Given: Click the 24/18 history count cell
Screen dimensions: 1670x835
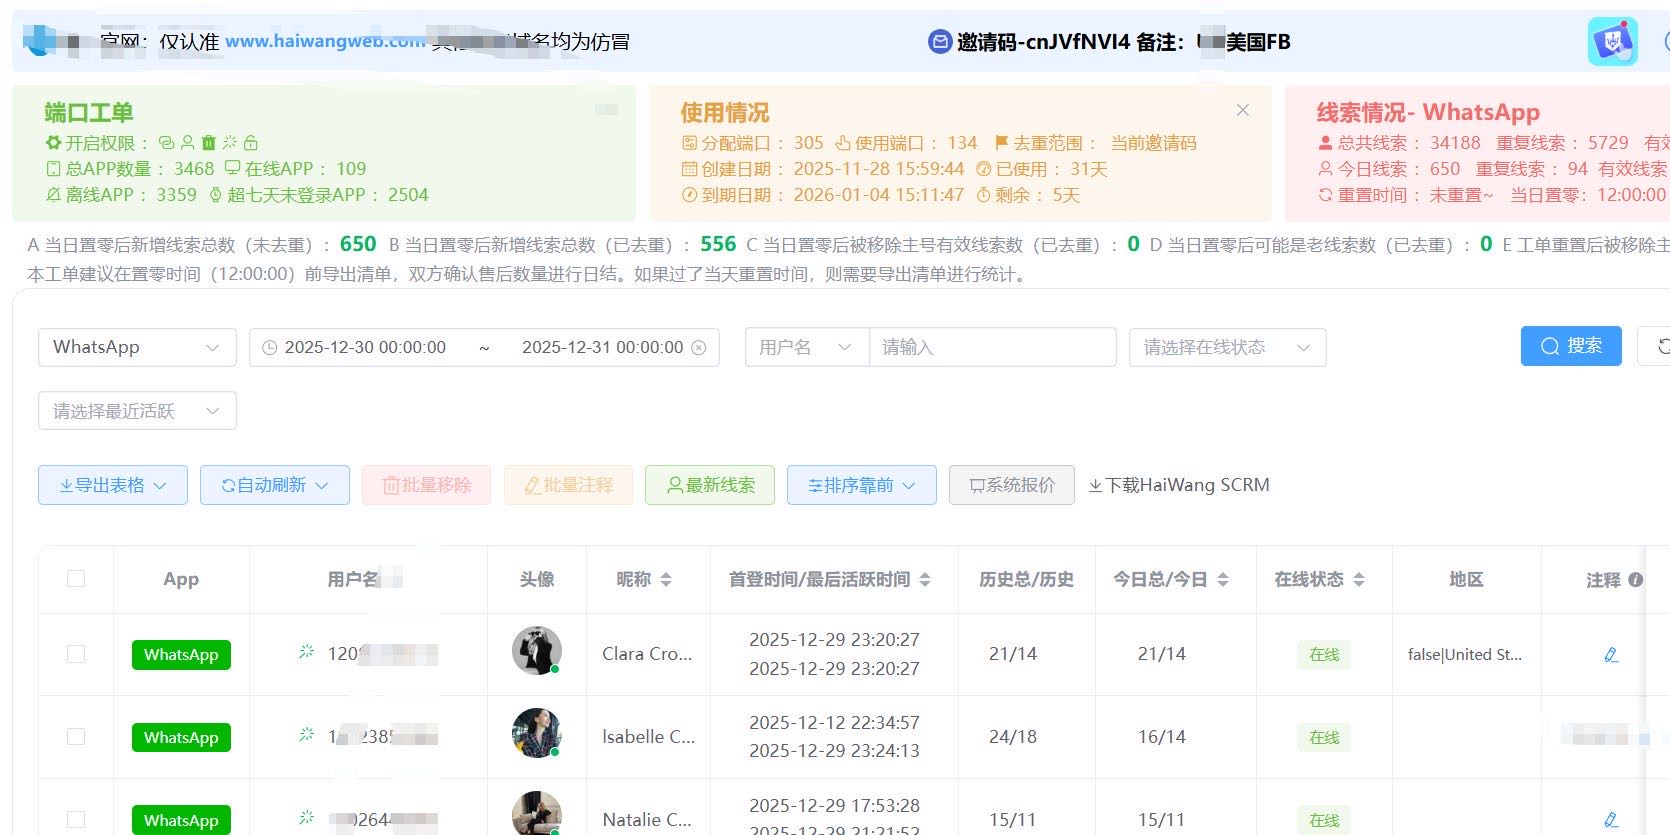Looking at the screenshot, I should pos(1013,737).
